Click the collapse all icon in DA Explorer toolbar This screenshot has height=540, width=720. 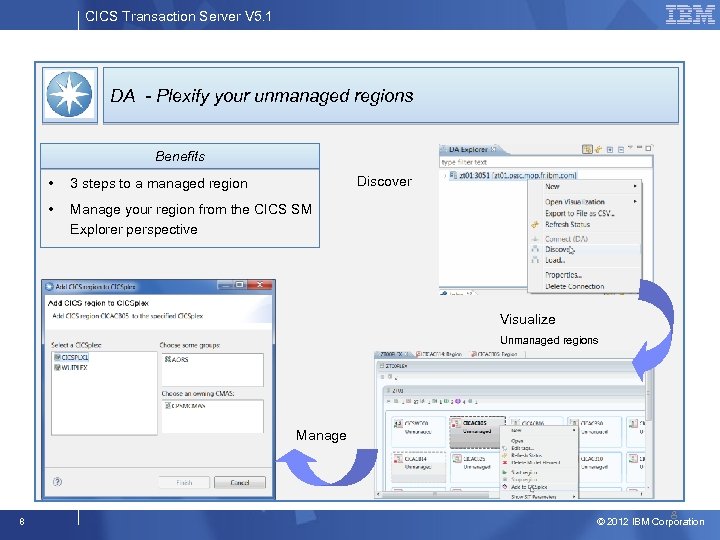click(x=621, y=149)
